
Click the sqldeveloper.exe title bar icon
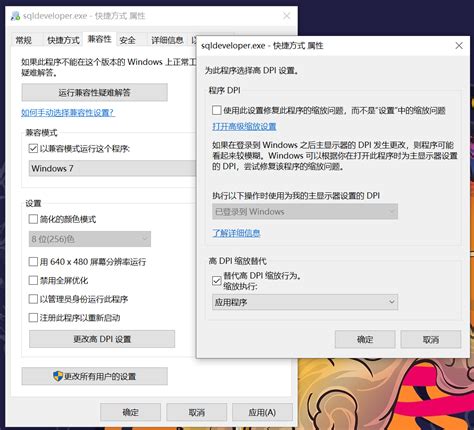[x=15, y=16]
